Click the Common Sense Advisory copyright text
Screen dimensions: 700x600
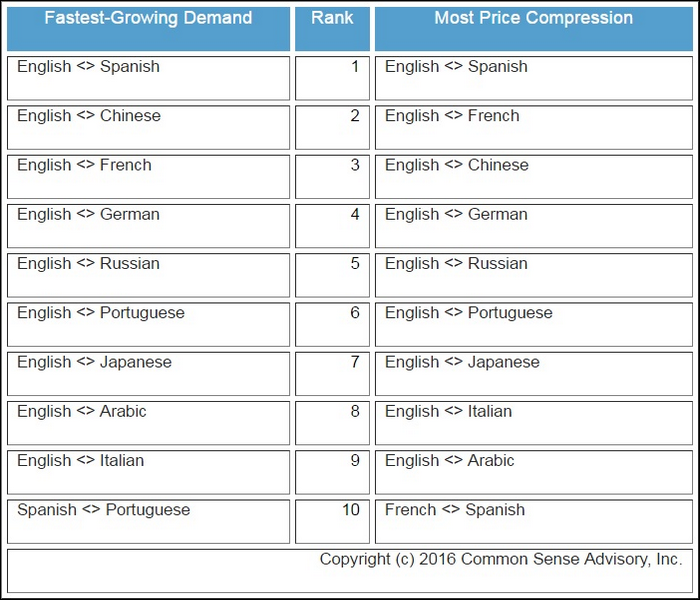[x=501, y=559]
